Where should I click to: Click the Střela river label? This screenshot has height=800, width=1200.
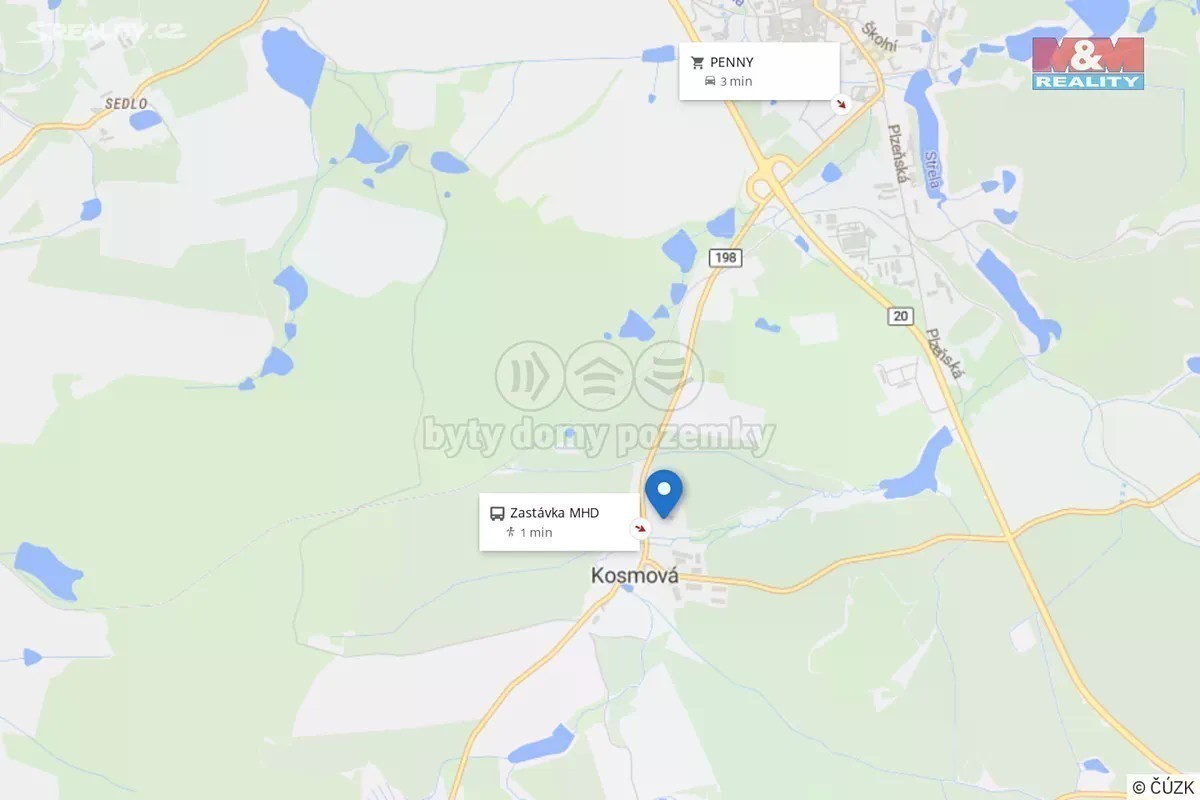coord(935,170)
